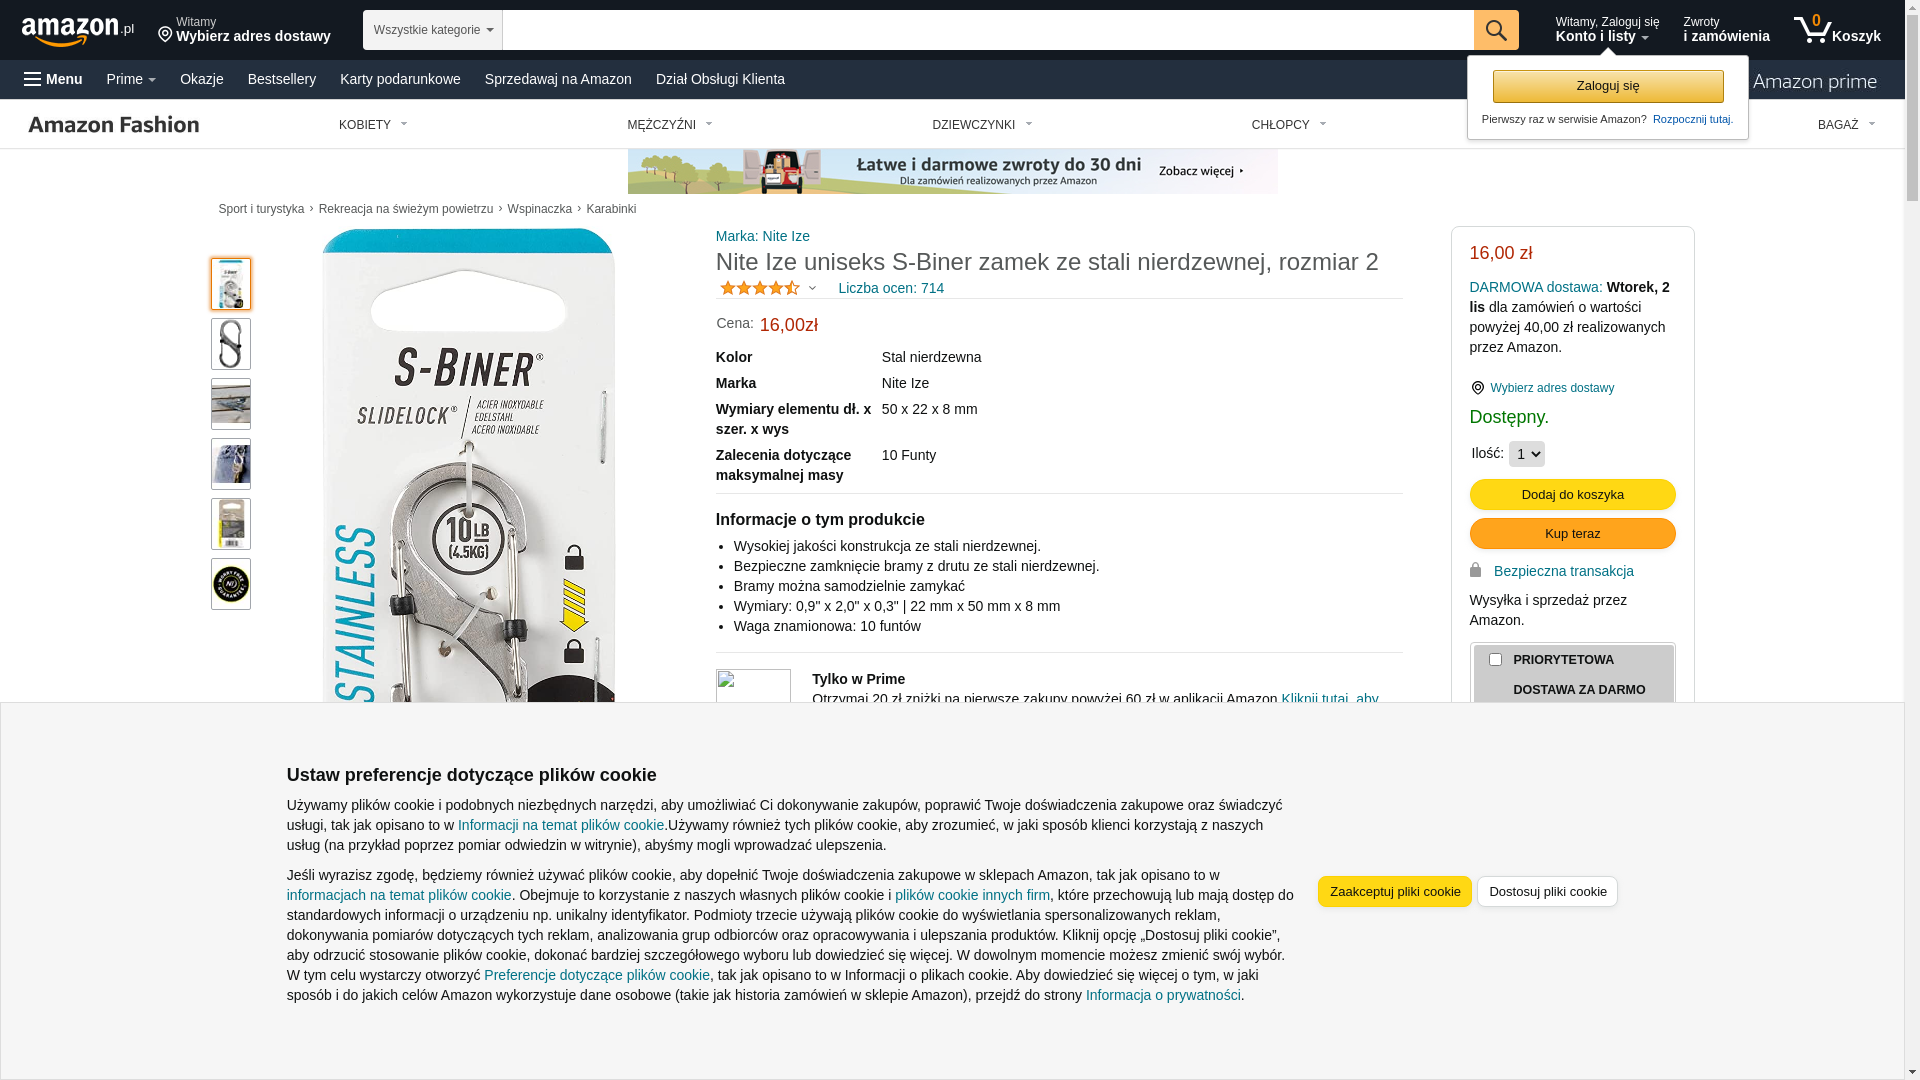Open the quantity Ilość dropdown

click(1526, 454)
